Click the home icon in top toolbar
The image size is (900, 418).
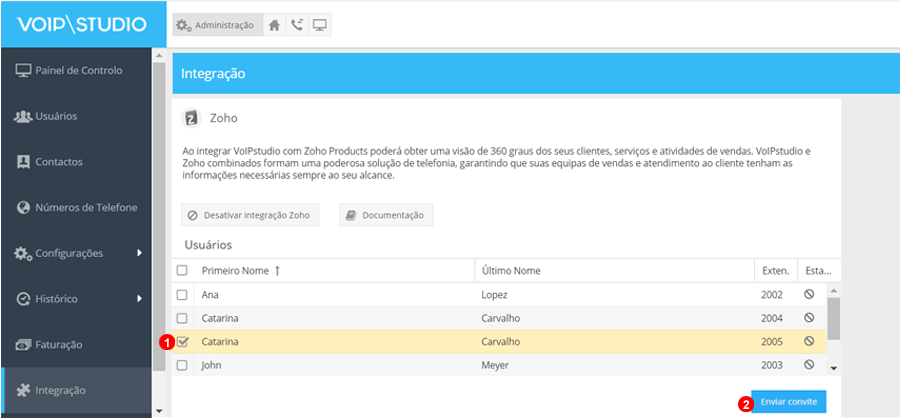click(274, 25)
